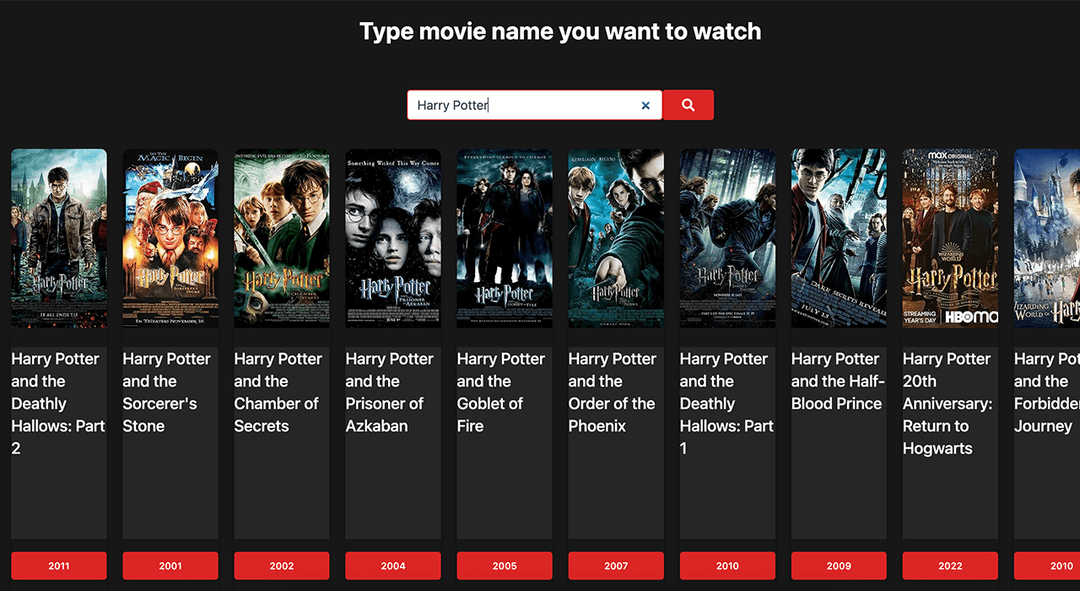Clear the search text with the X icon

pyautogui.click(x=645, y=105)
